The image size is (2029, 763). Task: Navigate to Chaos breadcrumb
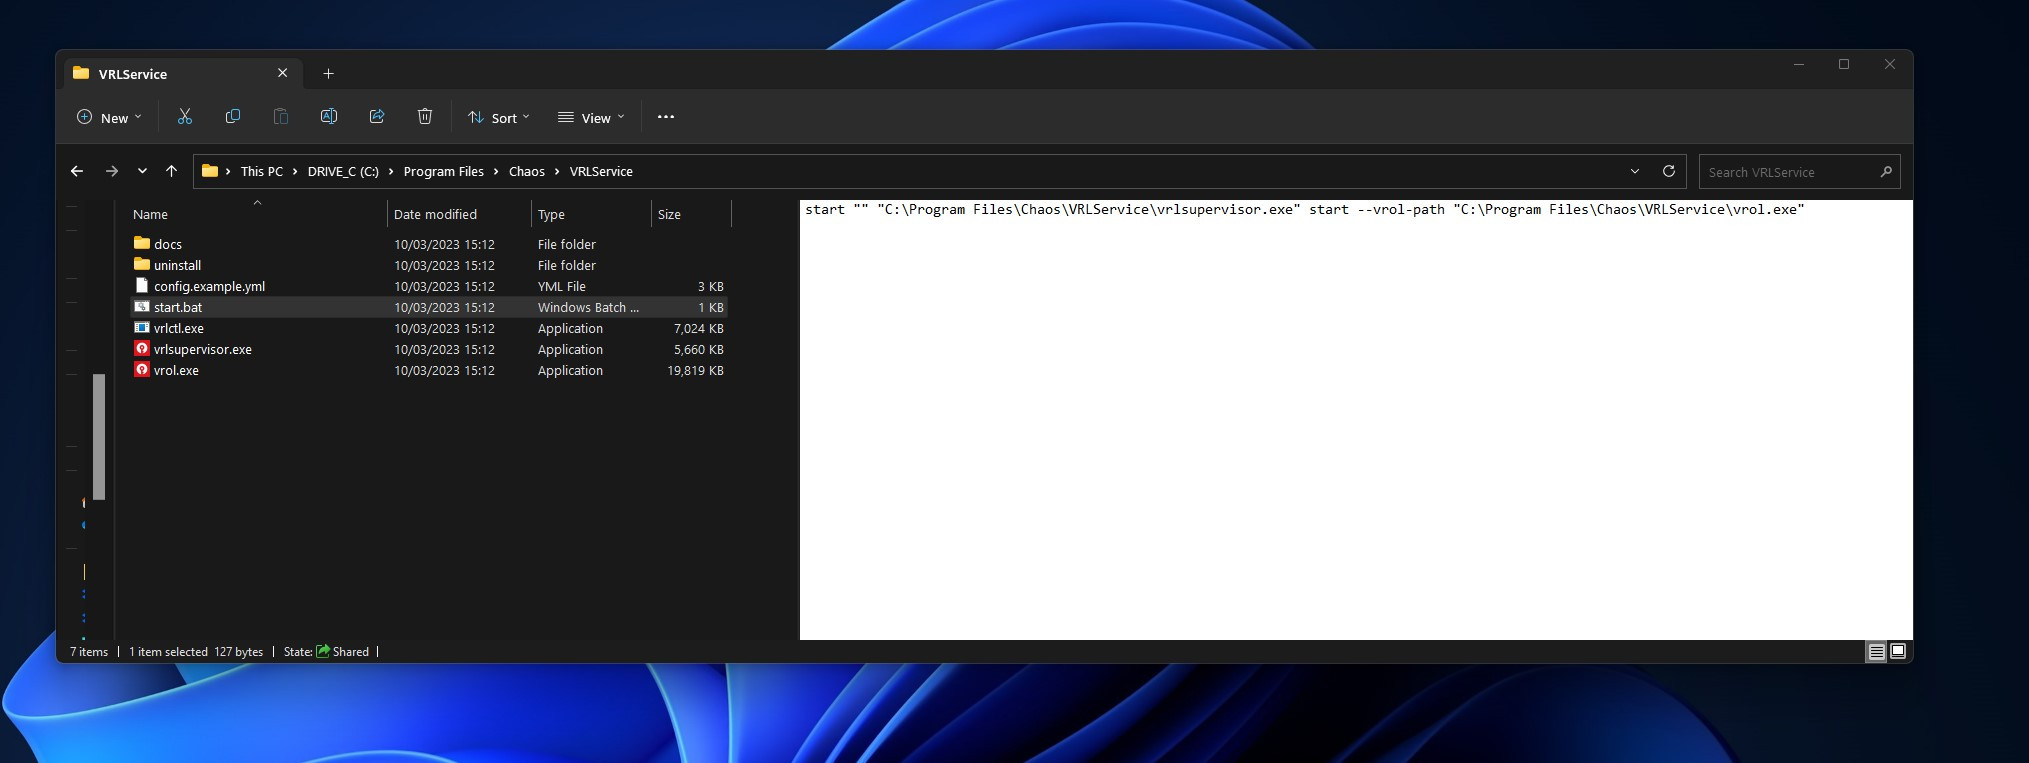pos(527,171)
